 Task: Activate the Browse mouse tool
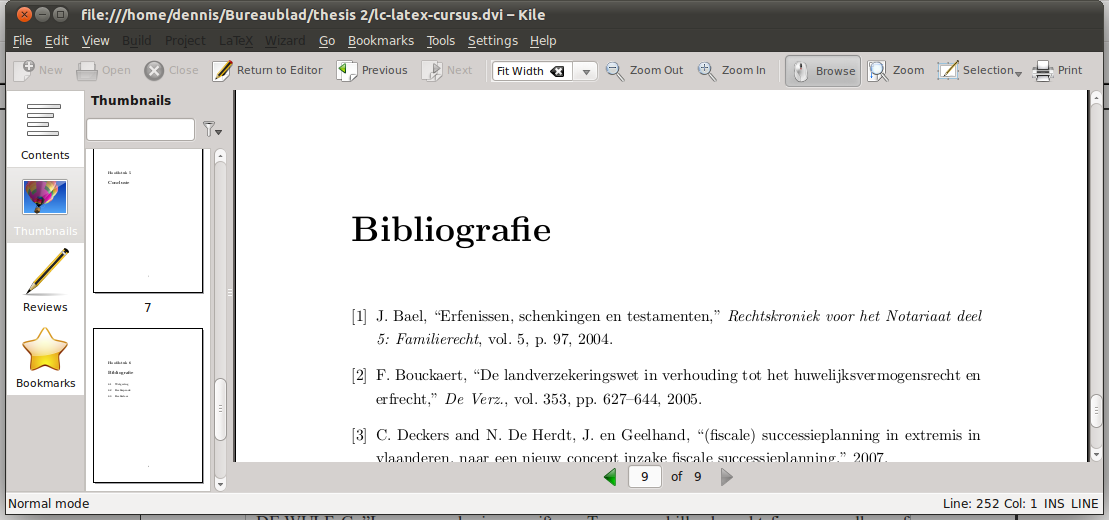823,71
